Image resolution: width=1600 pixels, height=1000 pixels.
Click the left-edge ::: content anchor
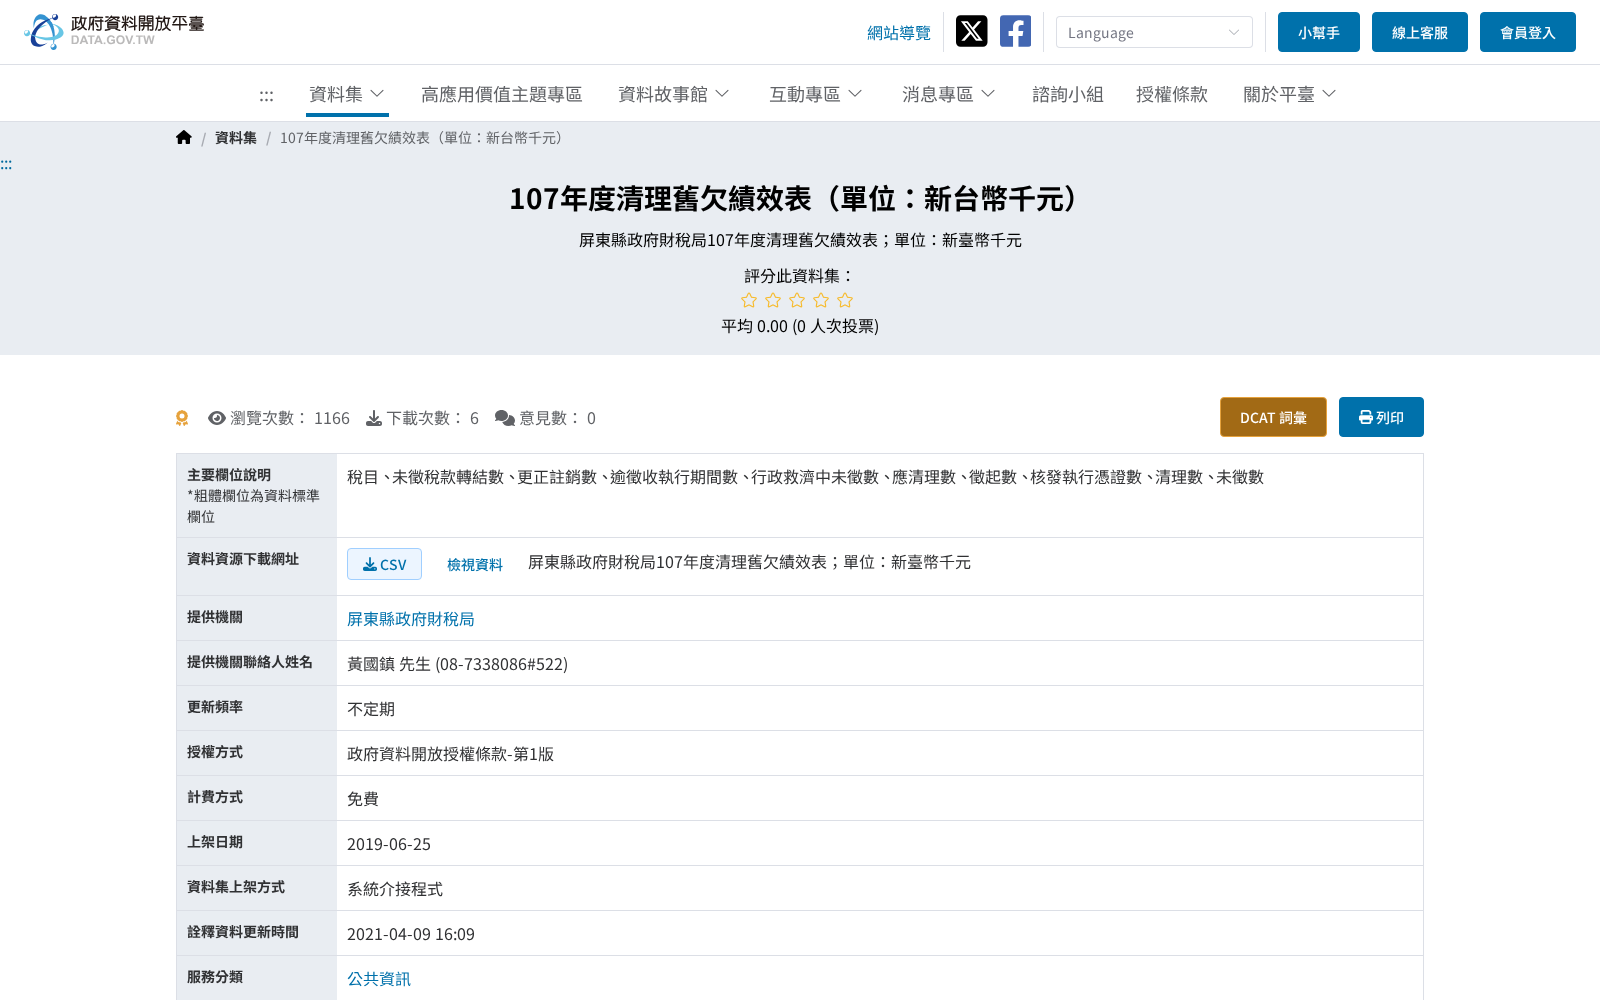(6, 165)
